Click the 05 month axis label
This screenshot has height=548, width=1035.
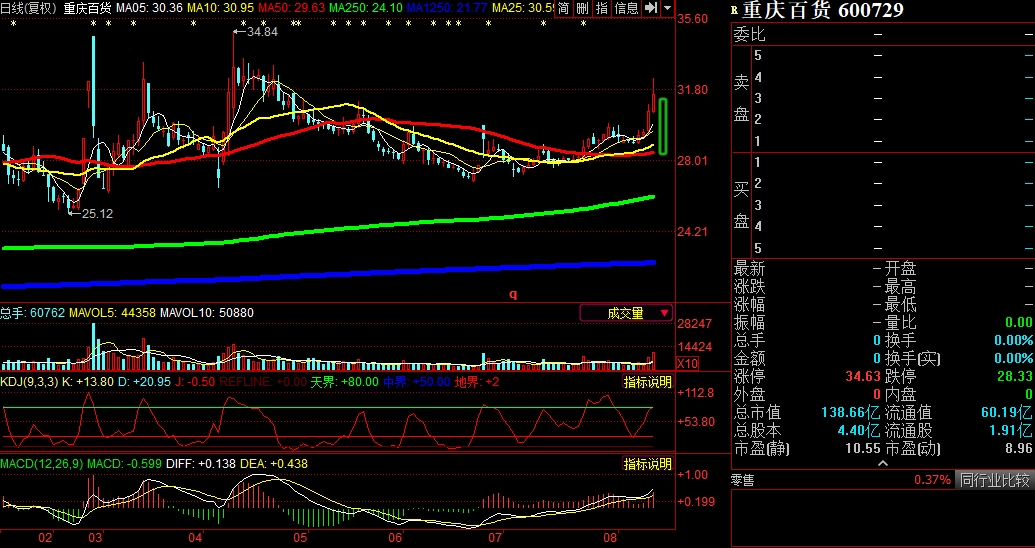(300, 537)
